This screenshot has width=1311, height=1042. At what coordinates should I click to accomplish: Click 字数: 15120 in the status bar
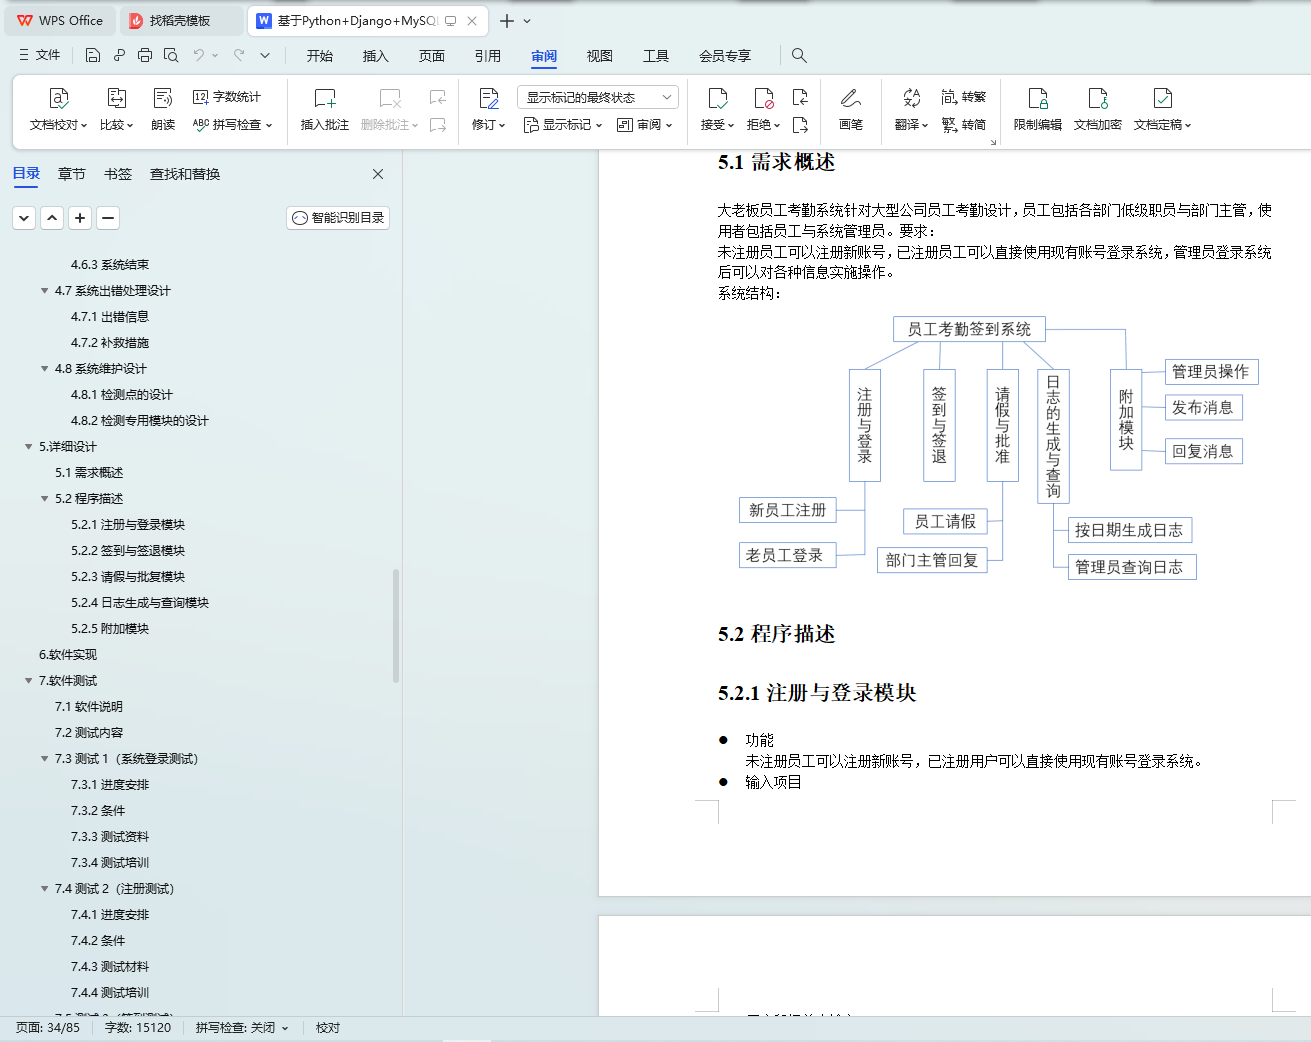[x=138, y=1028]
